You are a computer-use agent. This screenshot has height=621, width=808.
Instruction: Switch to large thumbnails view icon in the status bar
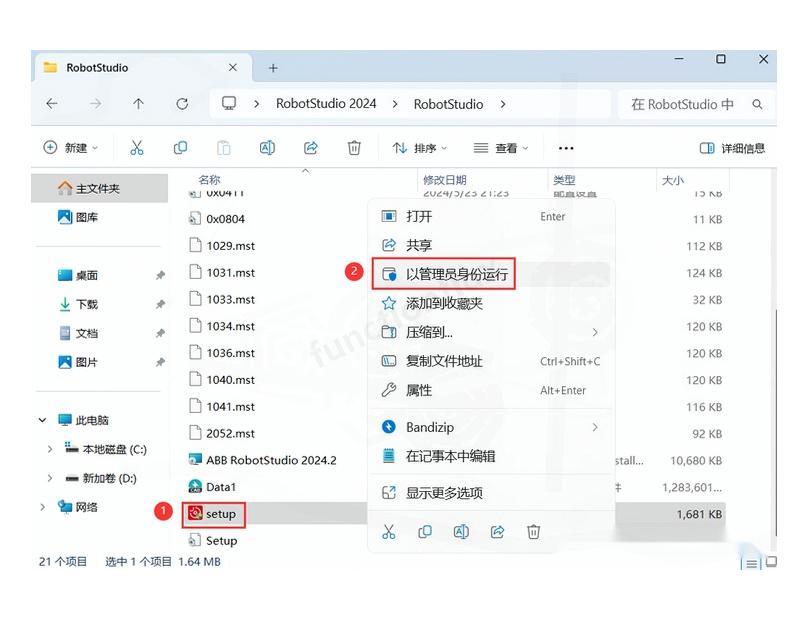click(x=771, y=562)
